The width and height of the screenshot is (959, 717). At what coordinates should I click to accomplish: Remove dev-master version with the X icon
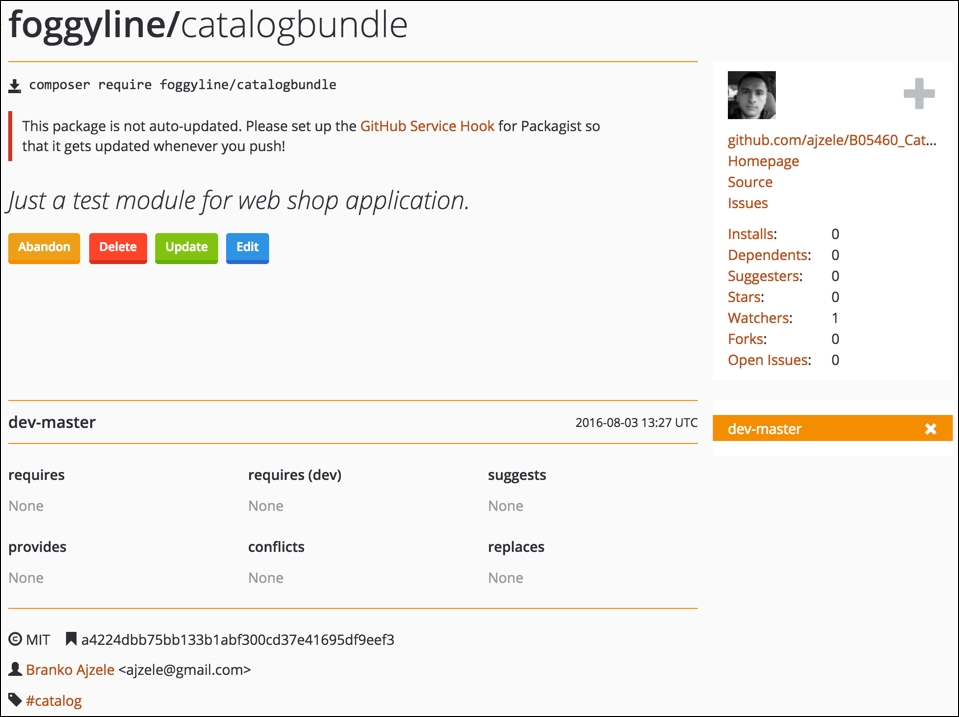click(930, 429)
